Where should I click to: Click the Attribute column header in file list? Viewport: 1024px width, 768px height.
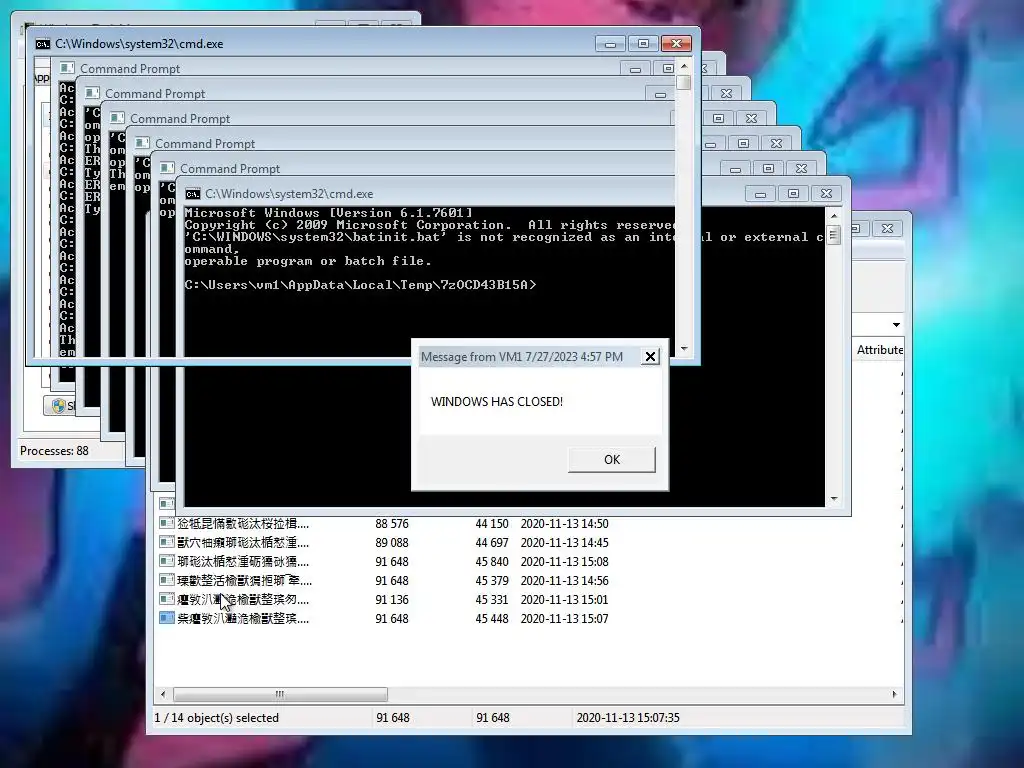point(879,350)
